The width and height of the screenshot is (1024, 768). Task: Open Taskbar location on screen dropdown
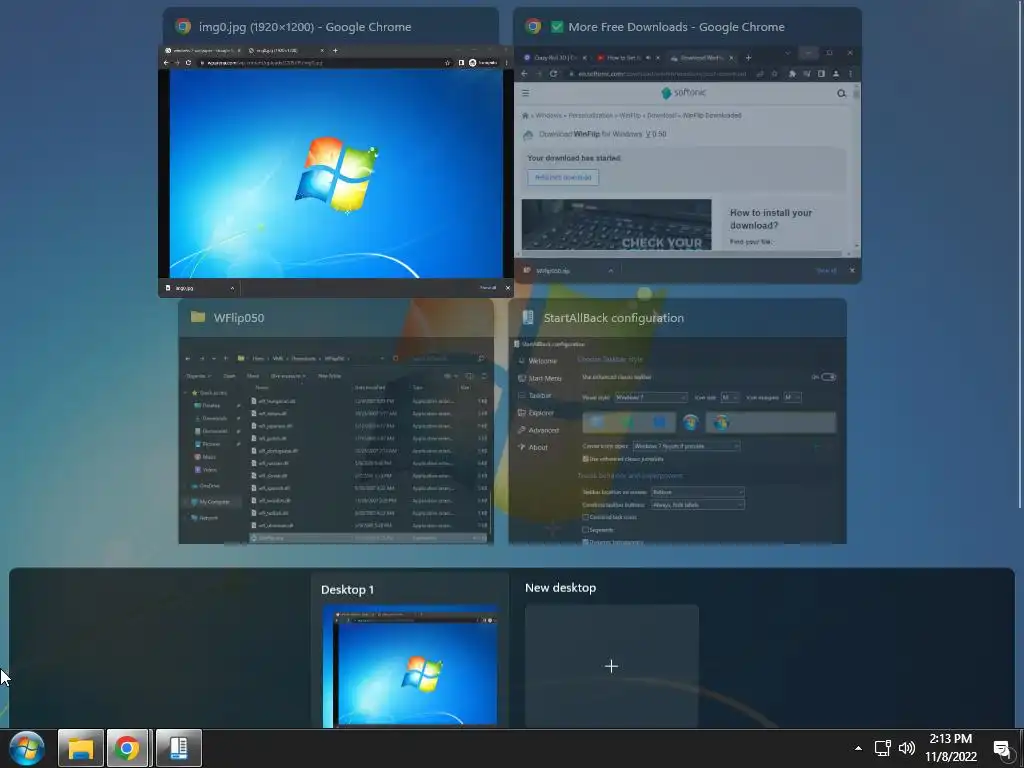point(697,492)
